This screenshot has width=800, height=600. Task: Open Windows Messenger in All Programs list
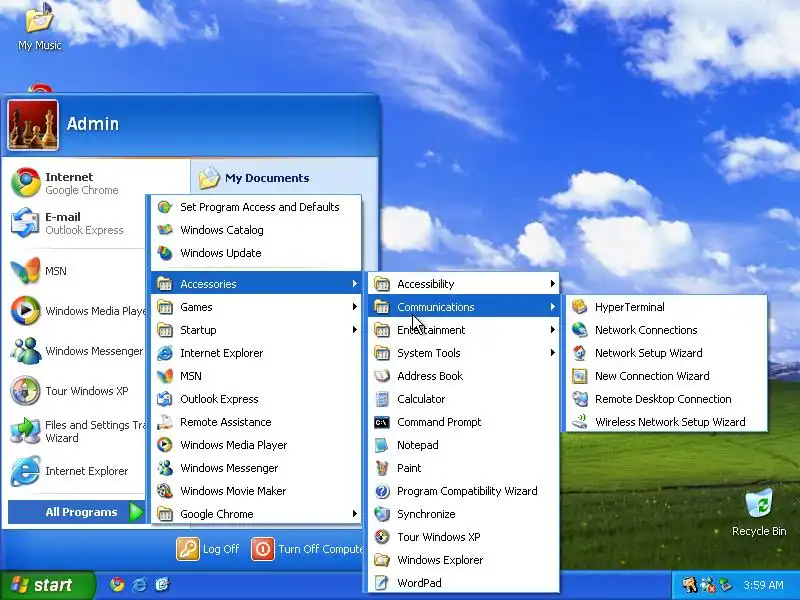[x=256, y=467]
